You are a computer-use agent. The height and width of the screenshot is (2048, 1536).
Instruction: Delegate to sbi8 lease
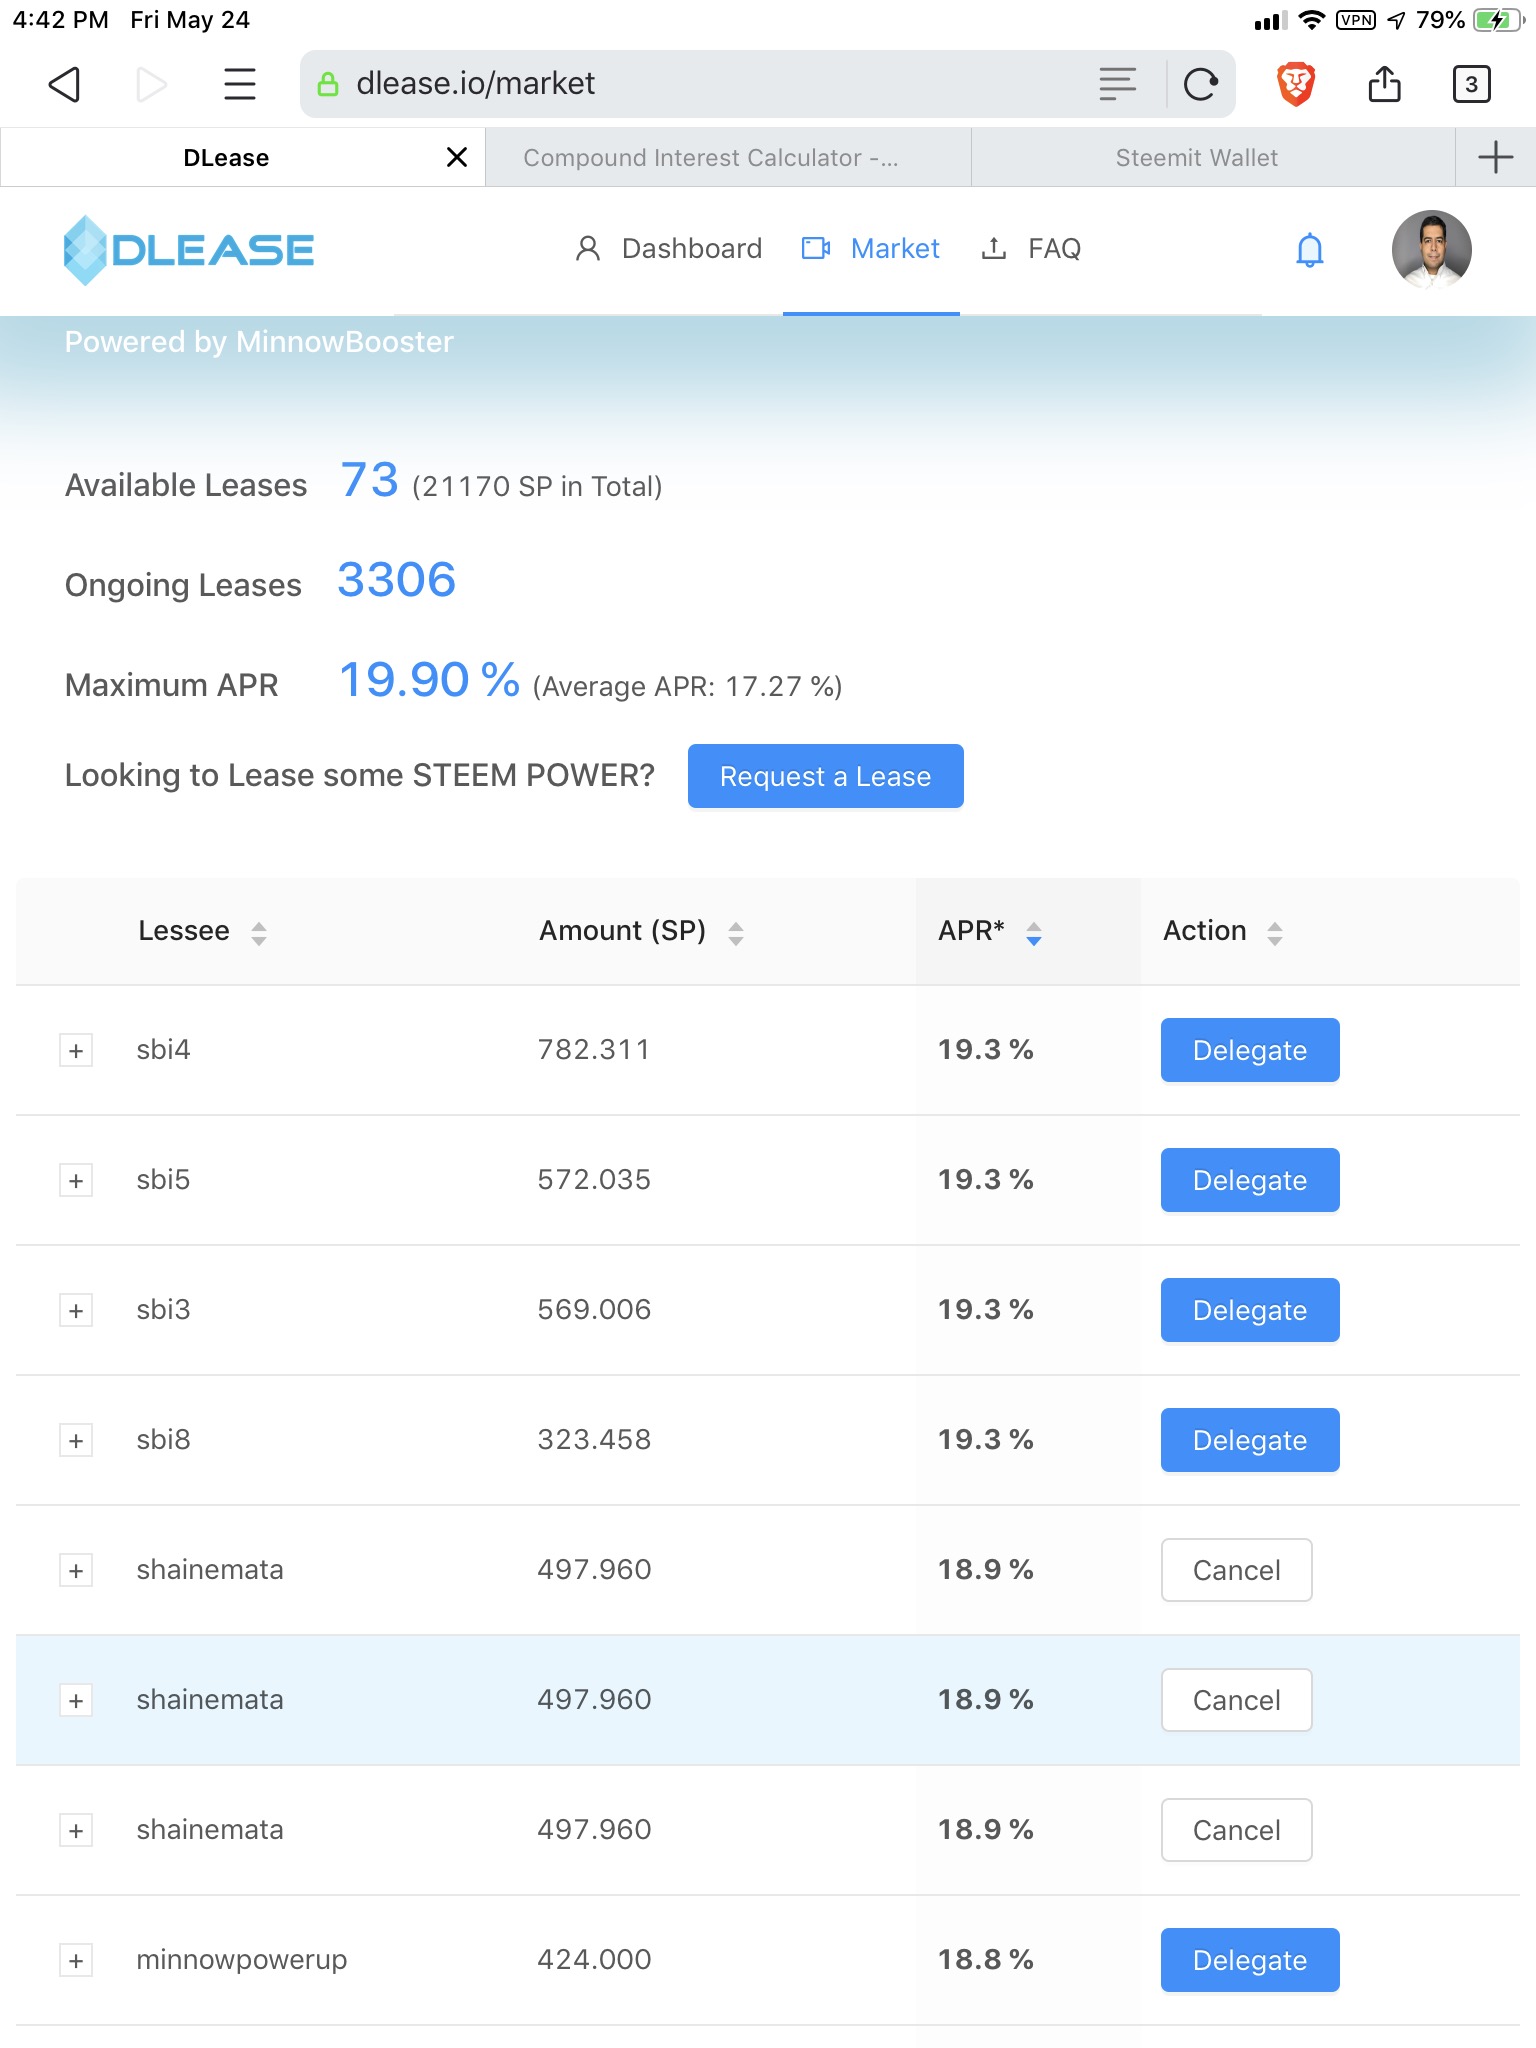click(1250, 1440)
